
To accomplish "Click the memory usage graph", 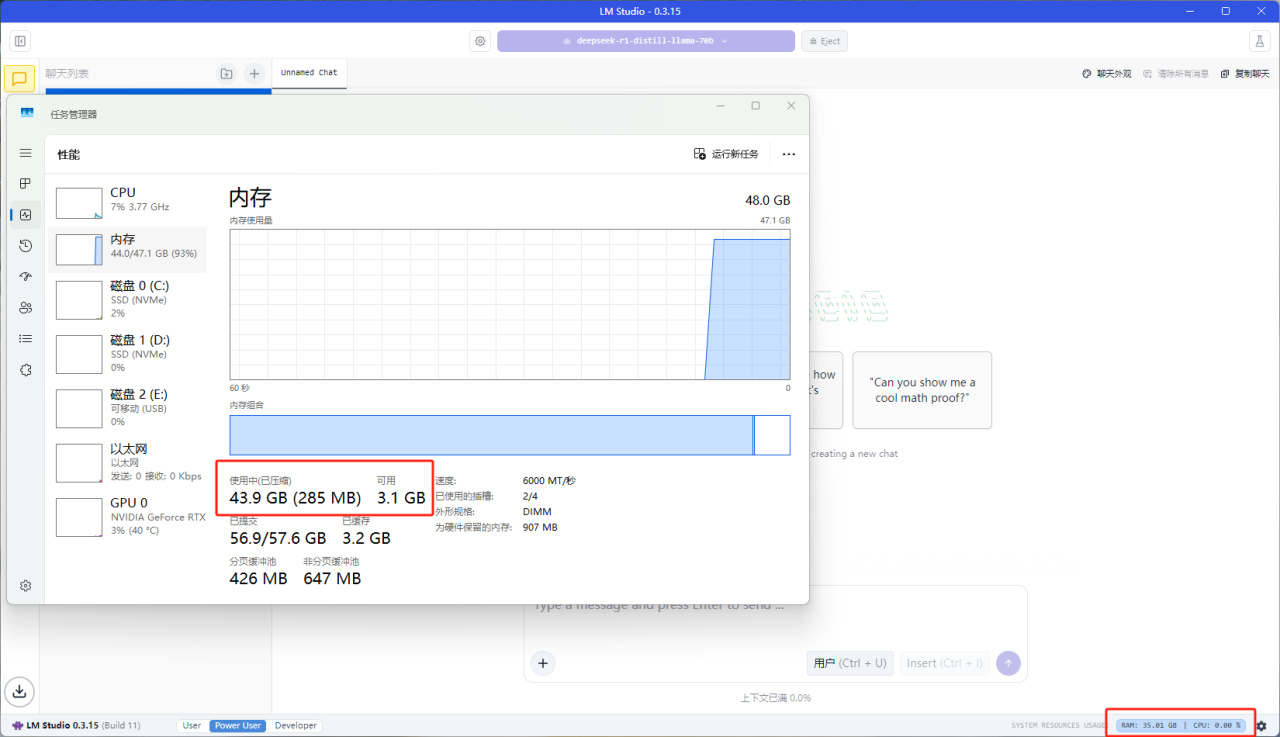I will point(510,304).
